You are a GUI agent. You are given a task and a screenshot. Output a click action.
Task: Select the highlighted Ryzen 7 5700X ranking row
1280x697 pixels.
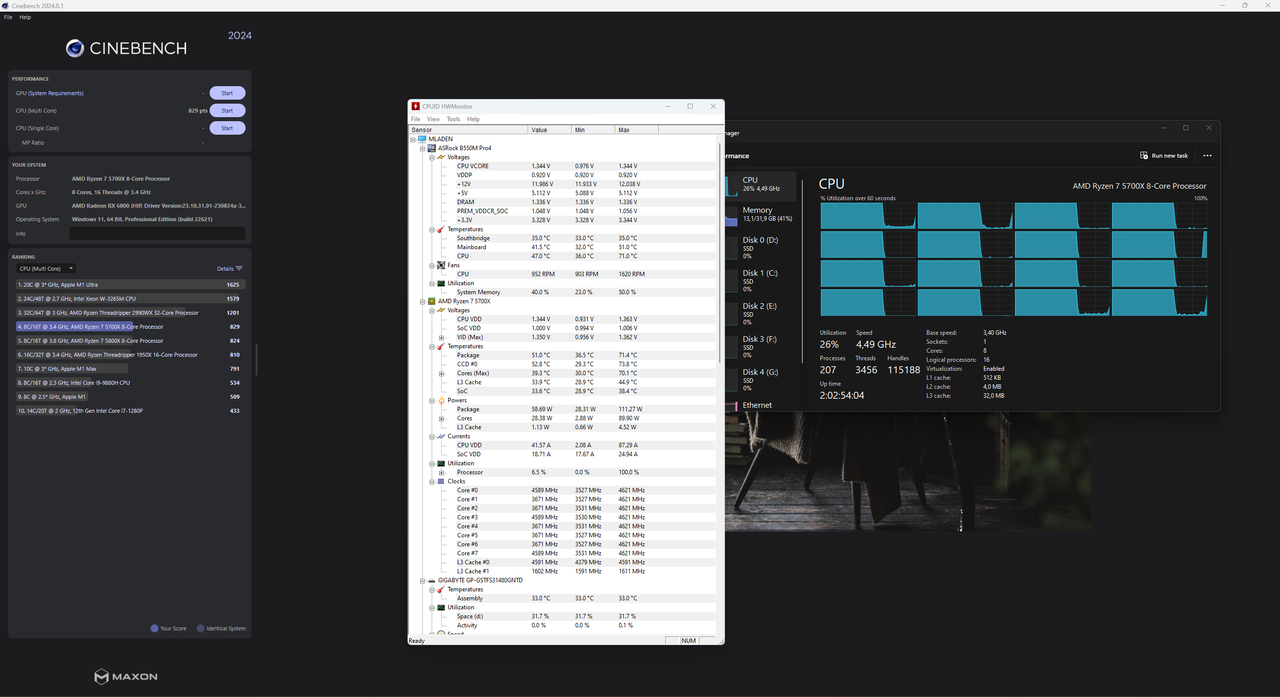[129, 327]
